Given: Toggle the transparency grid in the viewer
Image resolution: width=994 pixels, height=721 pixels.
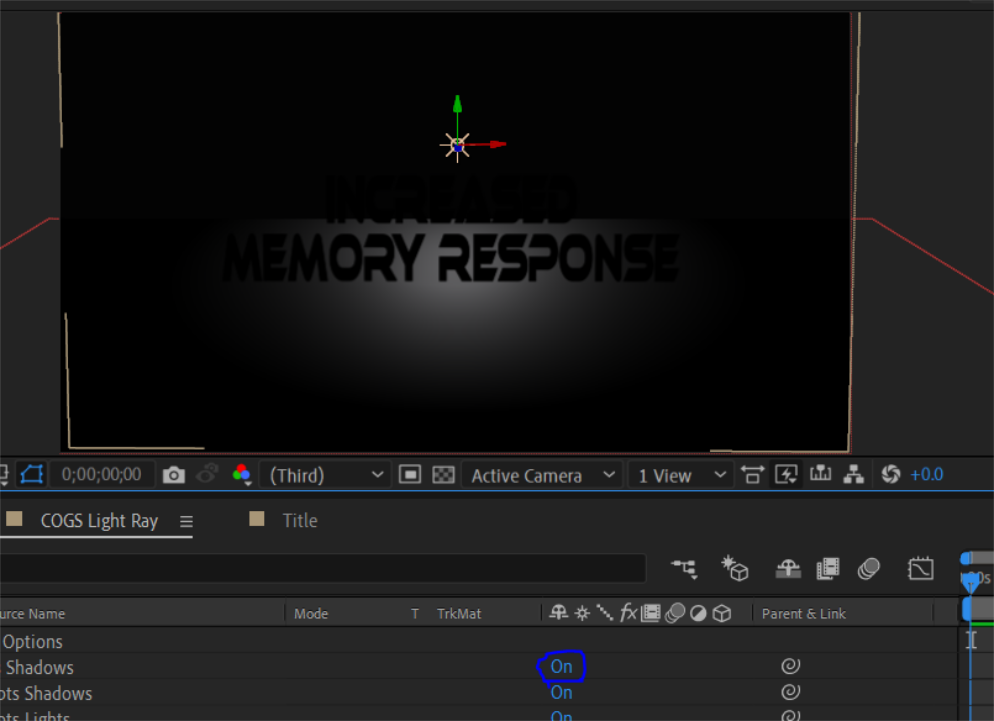Looking at the screenshot, I should click(443, 474).
